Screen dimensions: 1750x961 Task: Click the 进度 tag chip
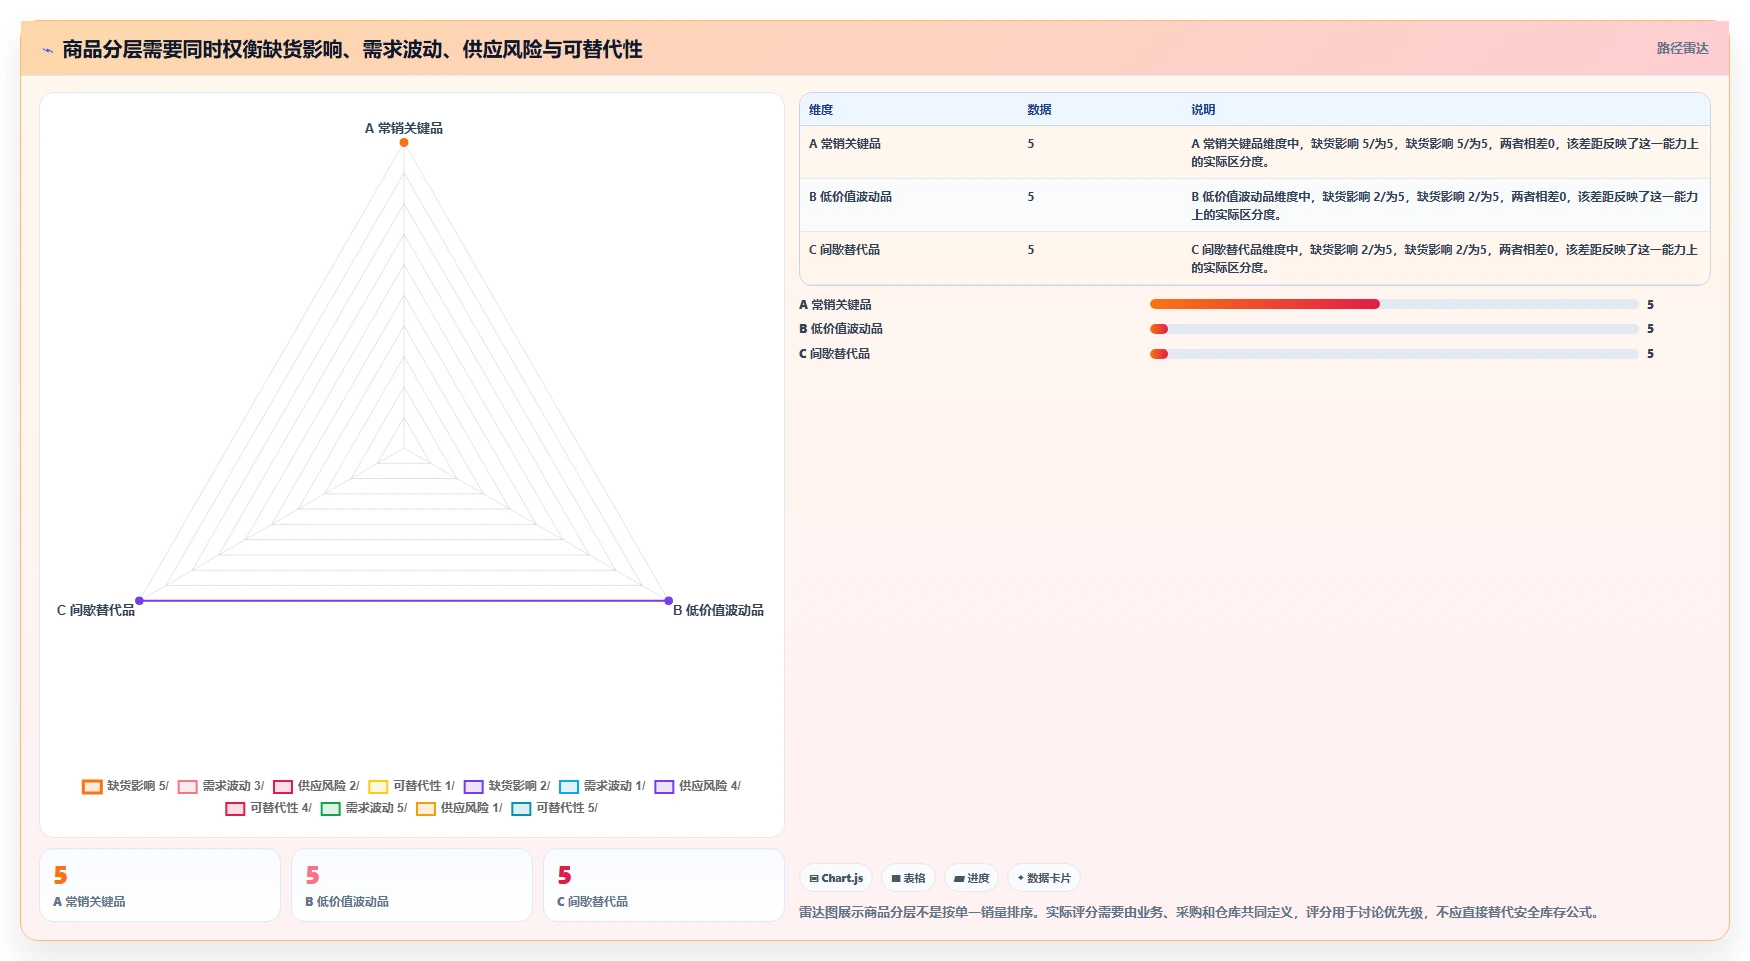971,878
